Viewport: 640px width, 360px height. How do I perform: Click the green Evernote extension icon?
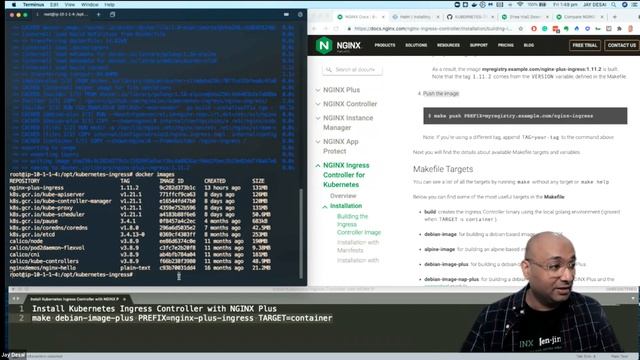coord(566,29)
